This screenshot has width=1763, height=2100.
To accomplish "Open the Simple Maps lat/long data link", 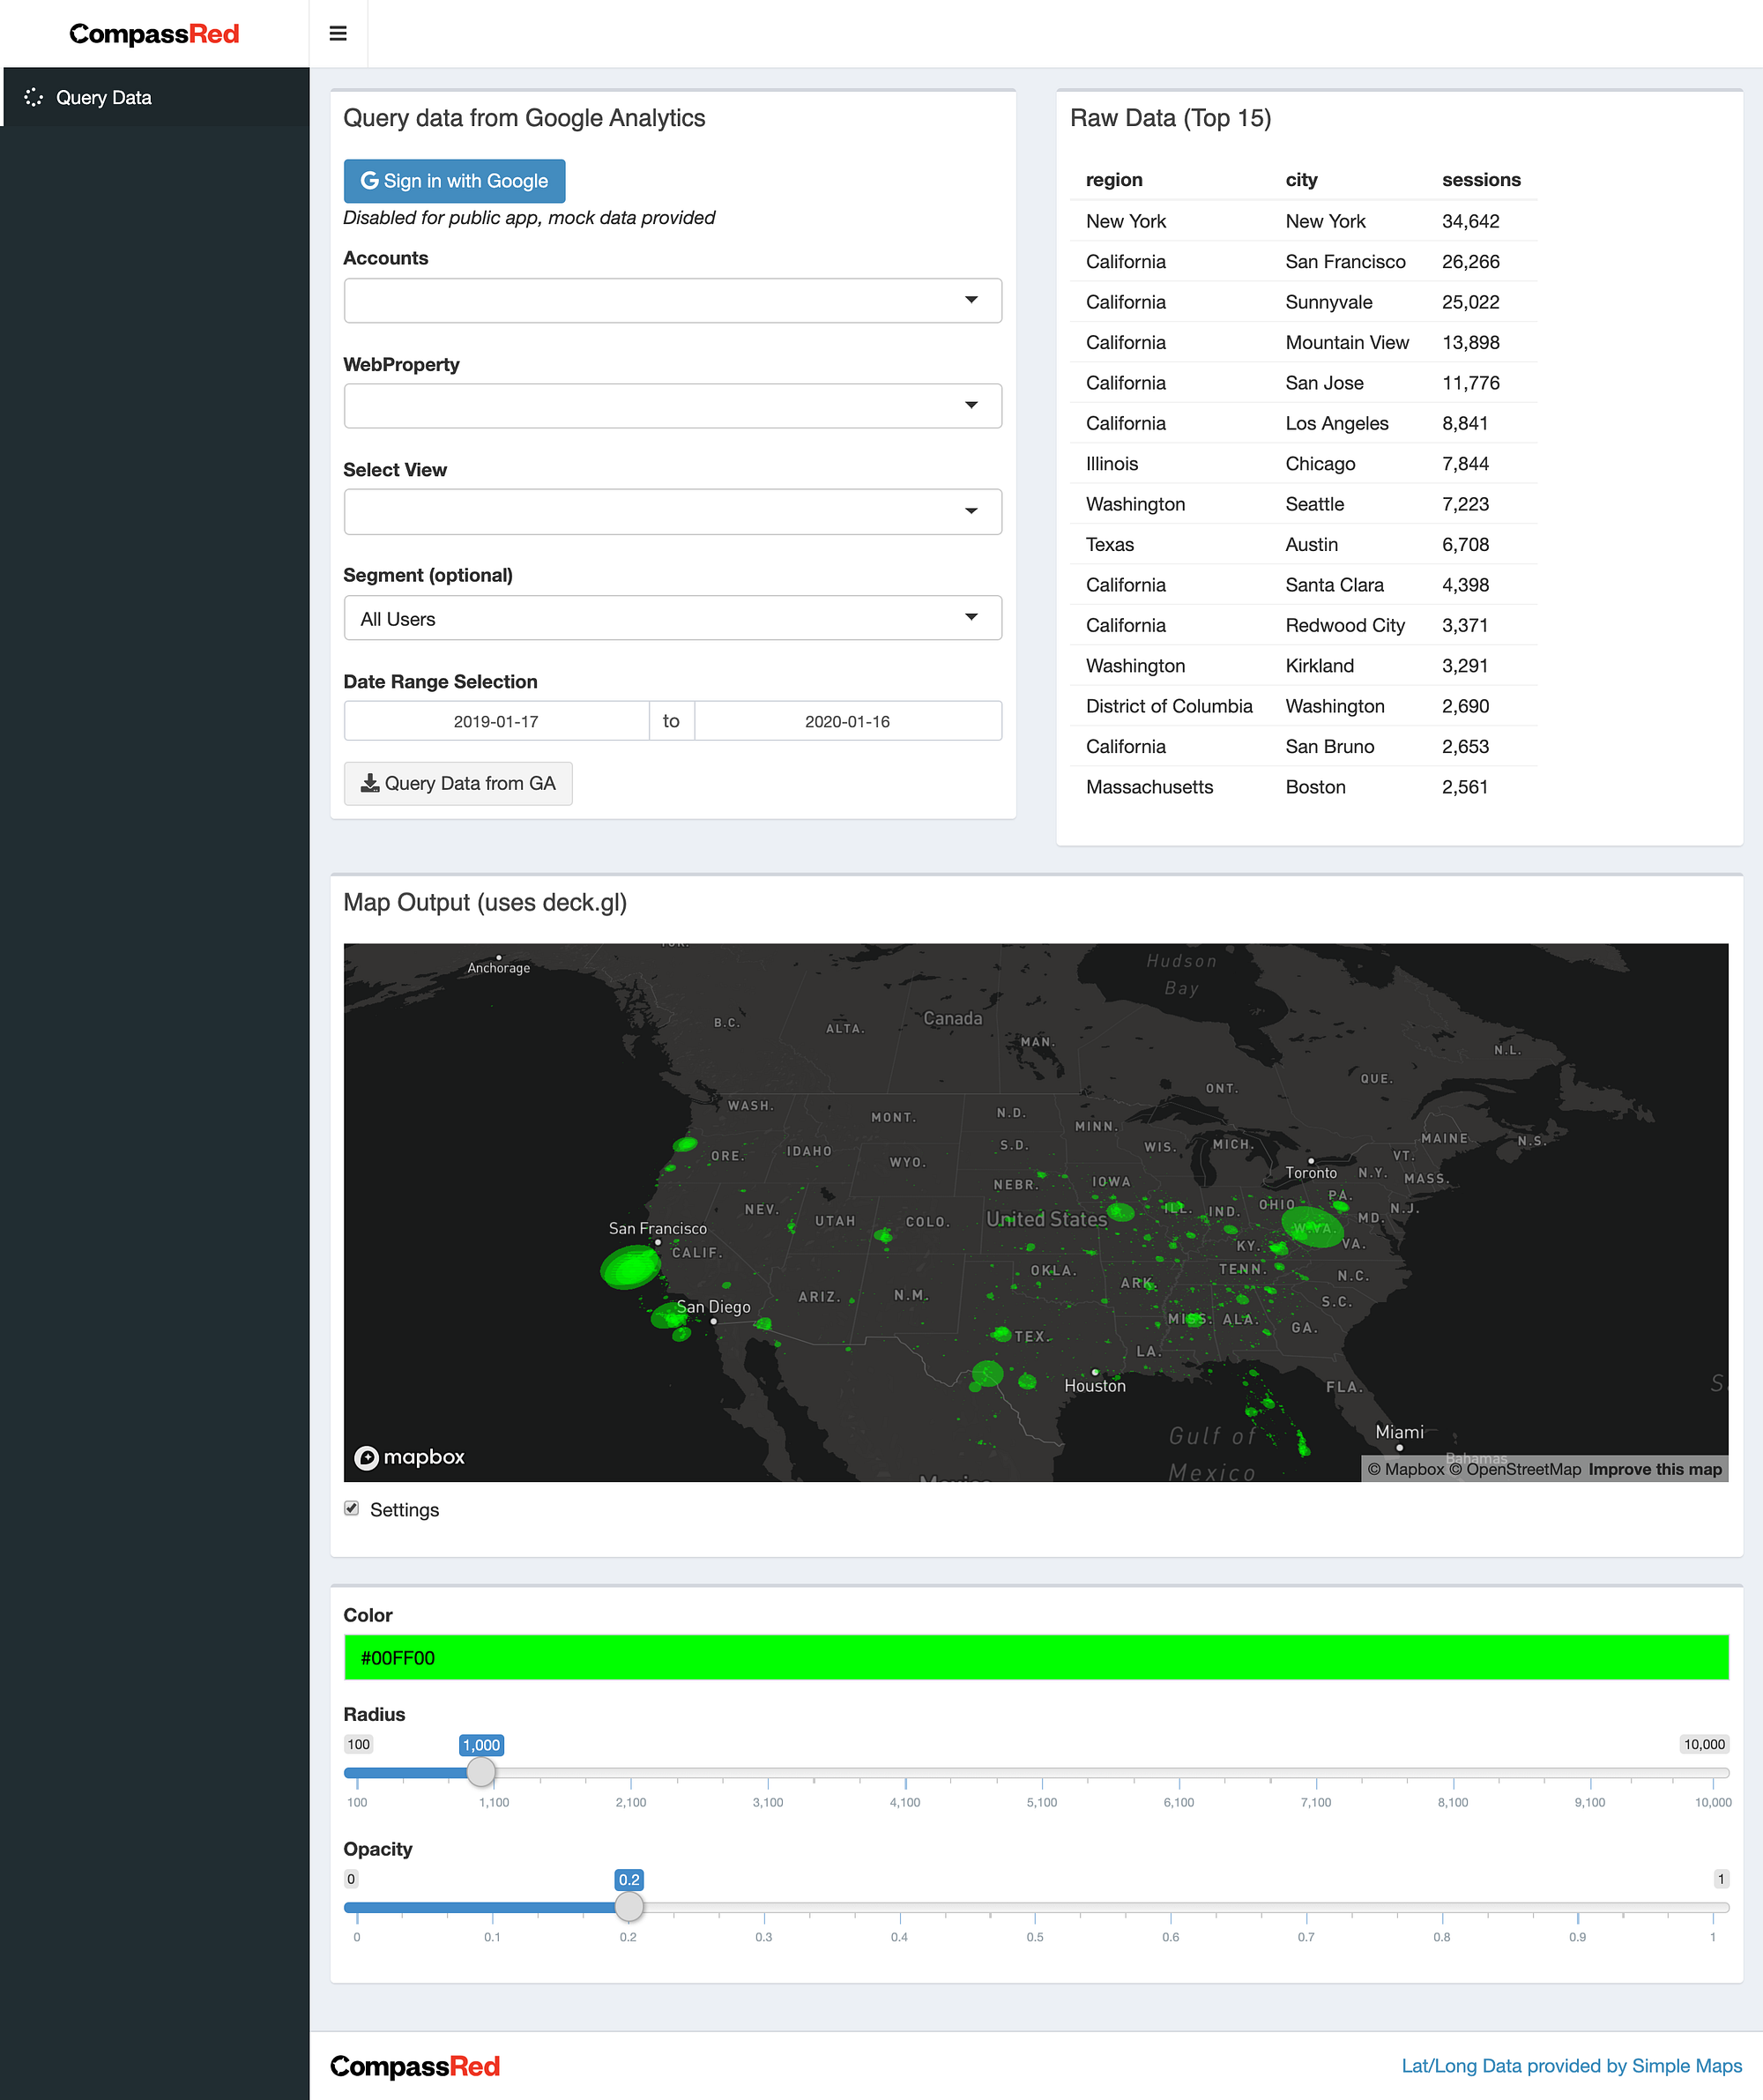I will pyautogui.click(x=1571, y=2066).
